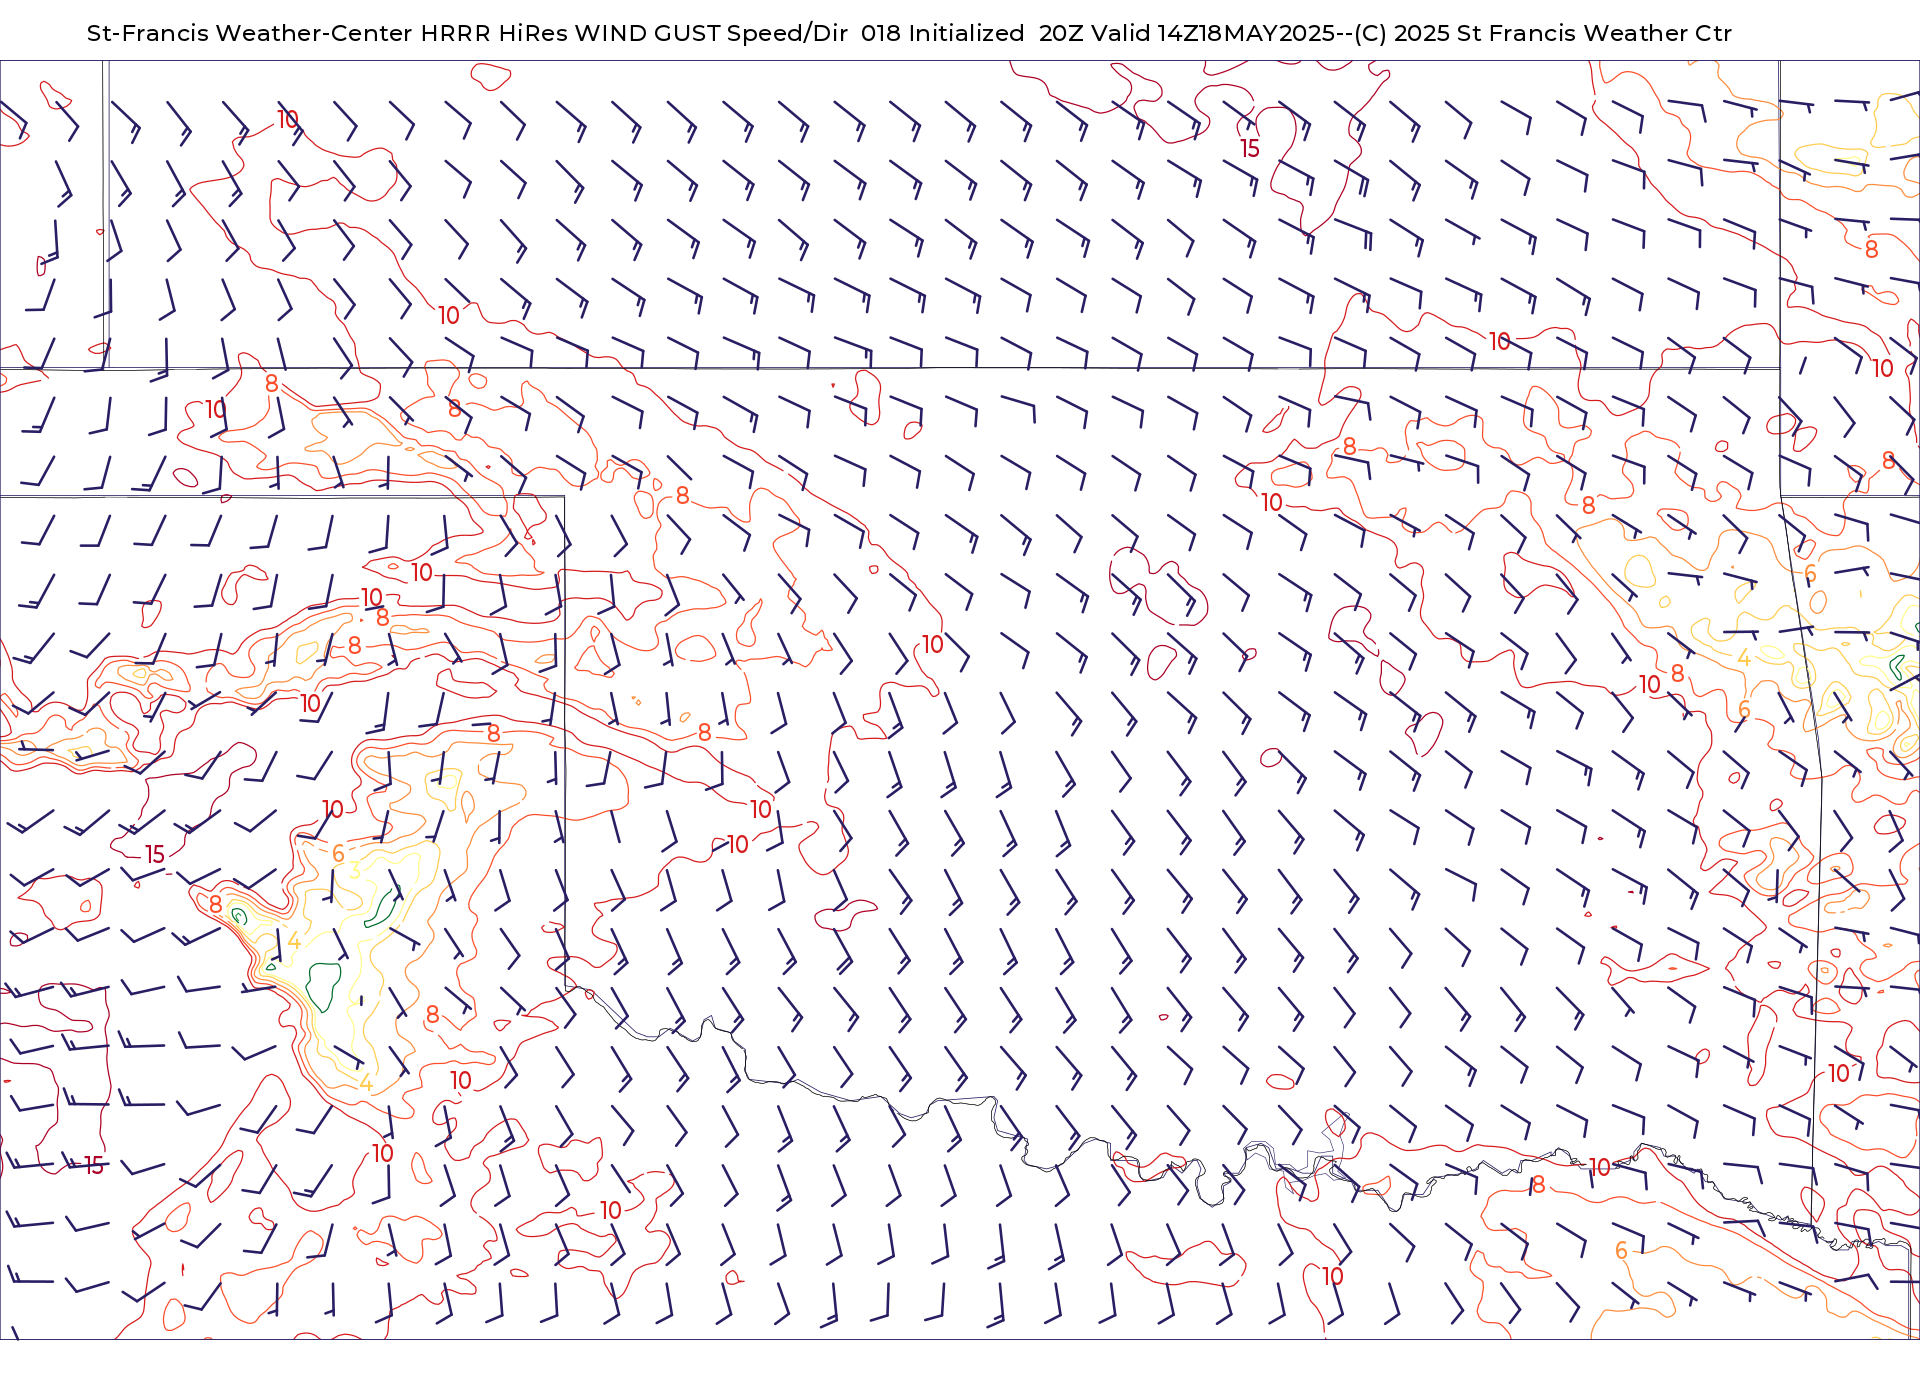The height and width of the screenshot is (1400, 1920).
Task: Click the St-Francis Weather-Center HRRR map title
Action: pos(909,33)
